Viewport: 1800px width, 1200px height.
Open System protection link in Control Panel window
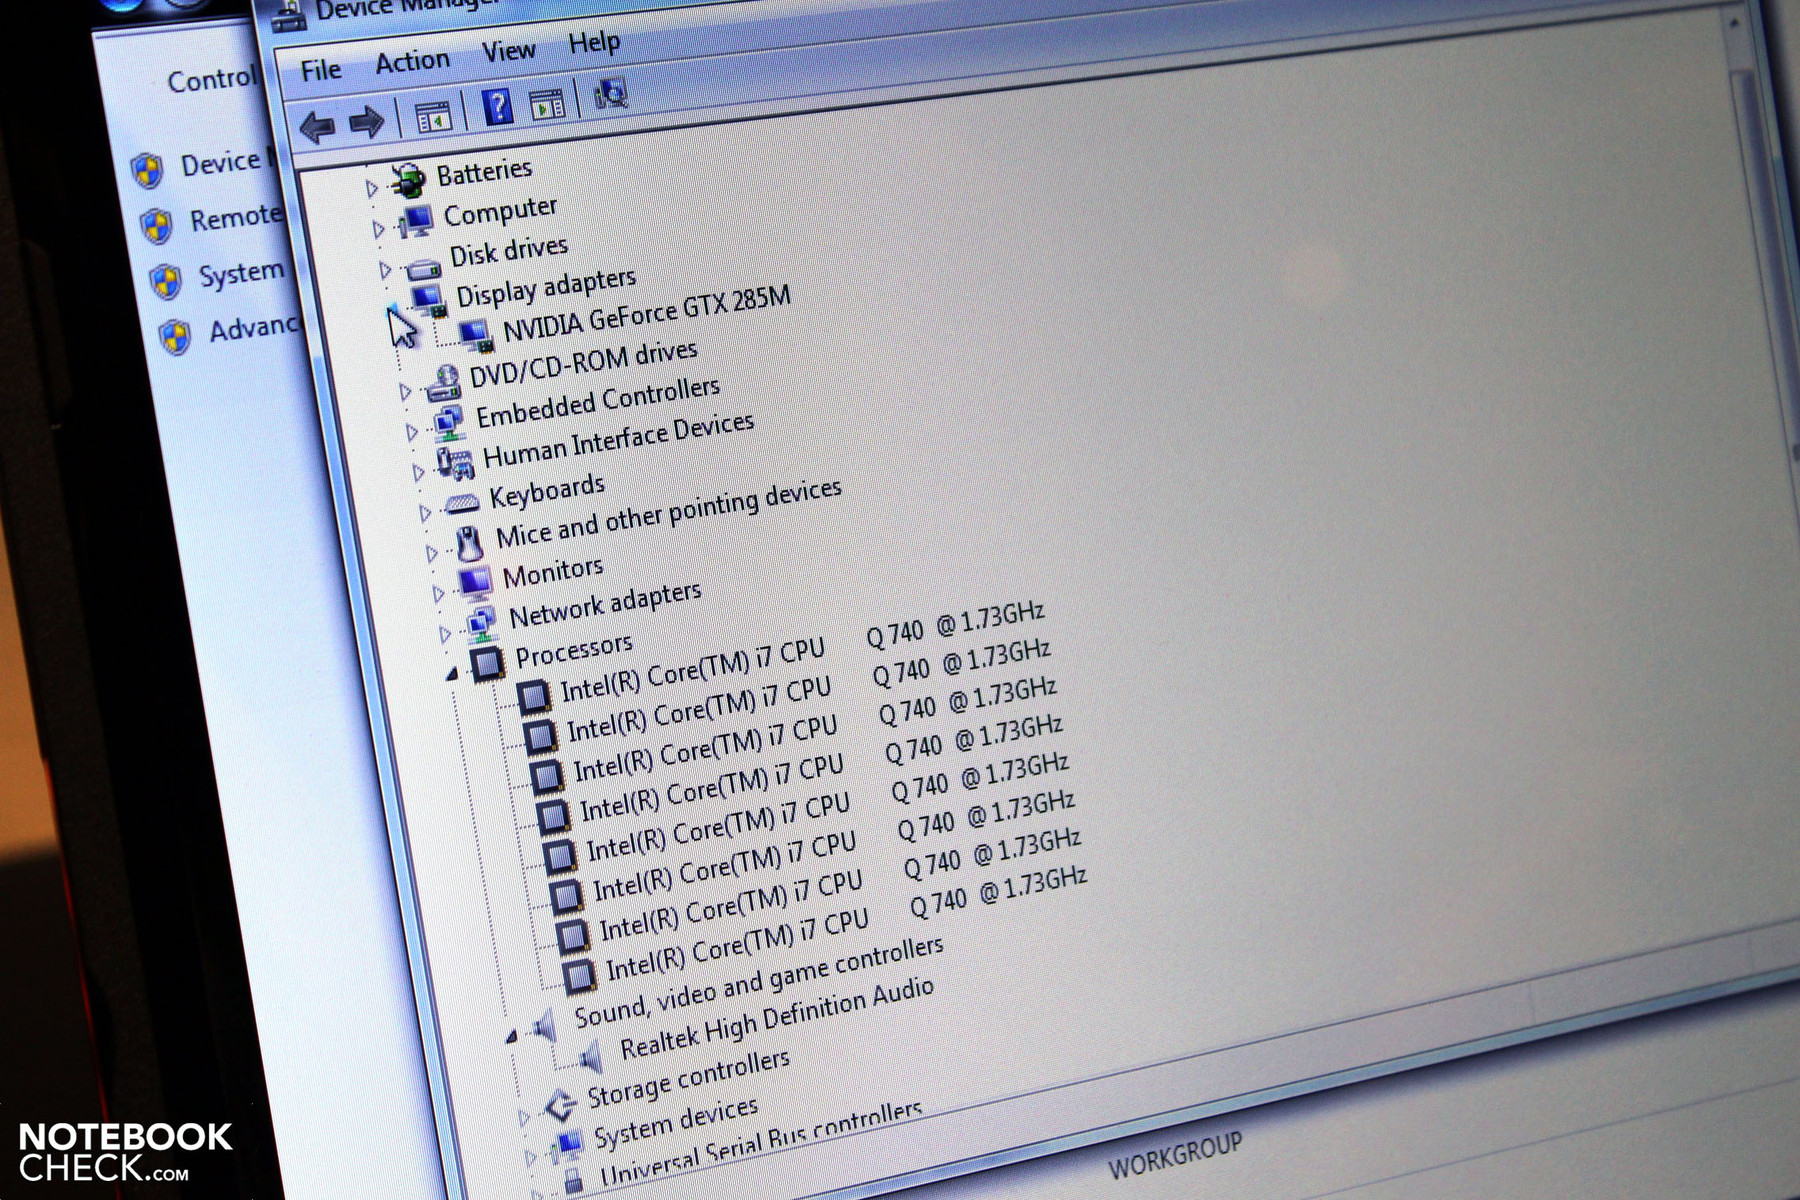[242, 272]
